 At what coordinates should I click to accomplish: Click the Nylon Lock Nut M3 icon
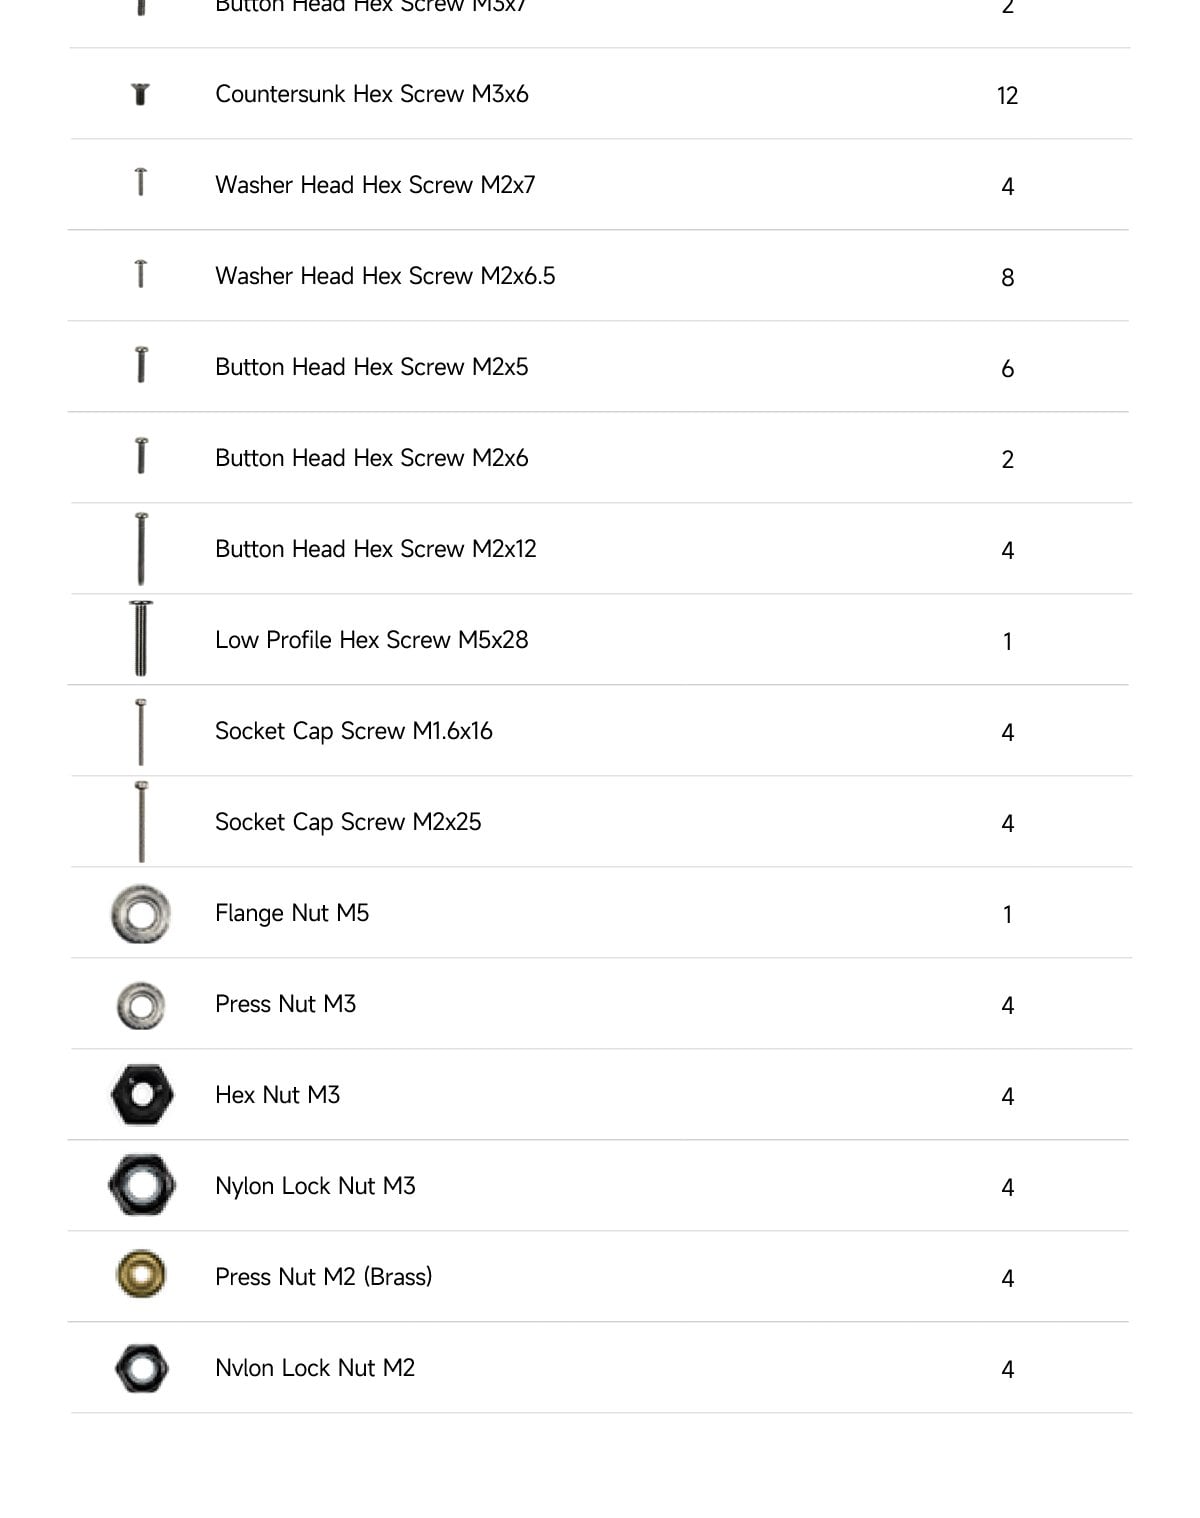pyautogui.click(x=141, y=1185)
